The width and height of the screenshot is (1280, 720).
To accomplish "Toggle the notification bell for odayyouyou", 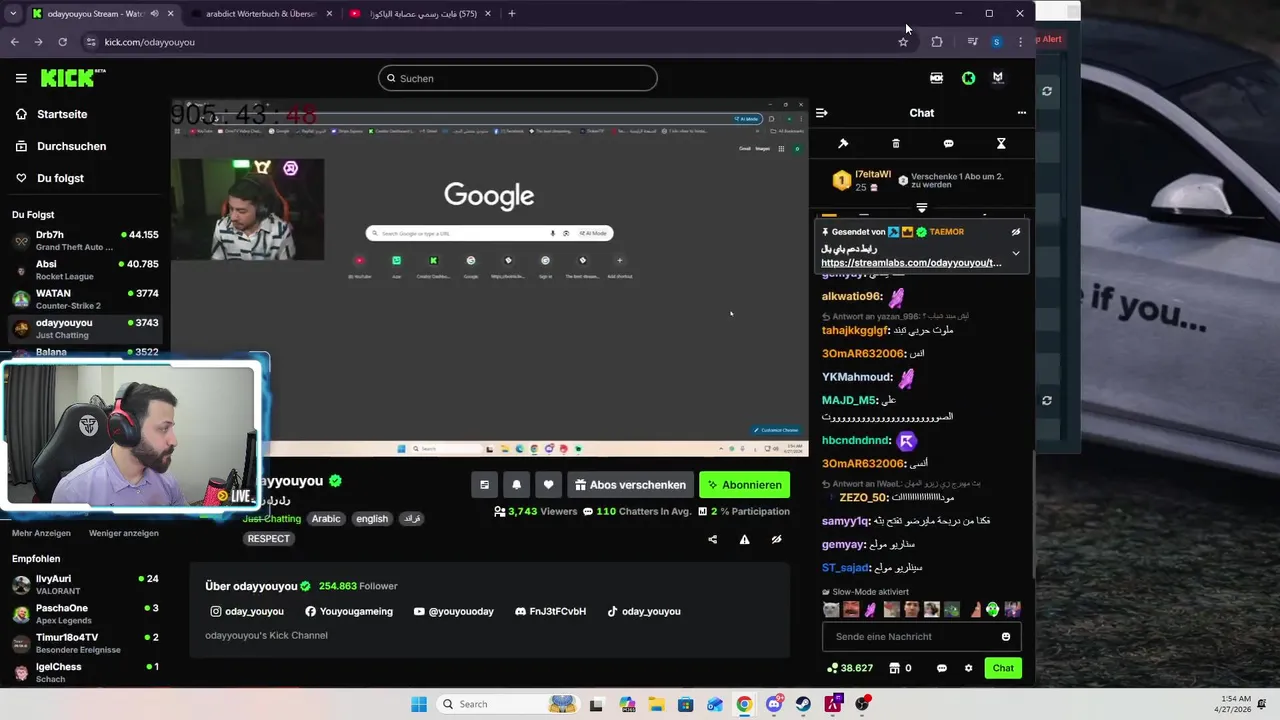I will [x=516, y=485].
